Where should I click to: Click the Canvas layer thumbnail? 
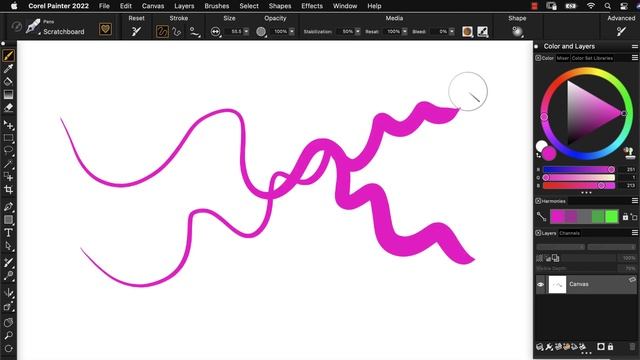click(557, 284)
